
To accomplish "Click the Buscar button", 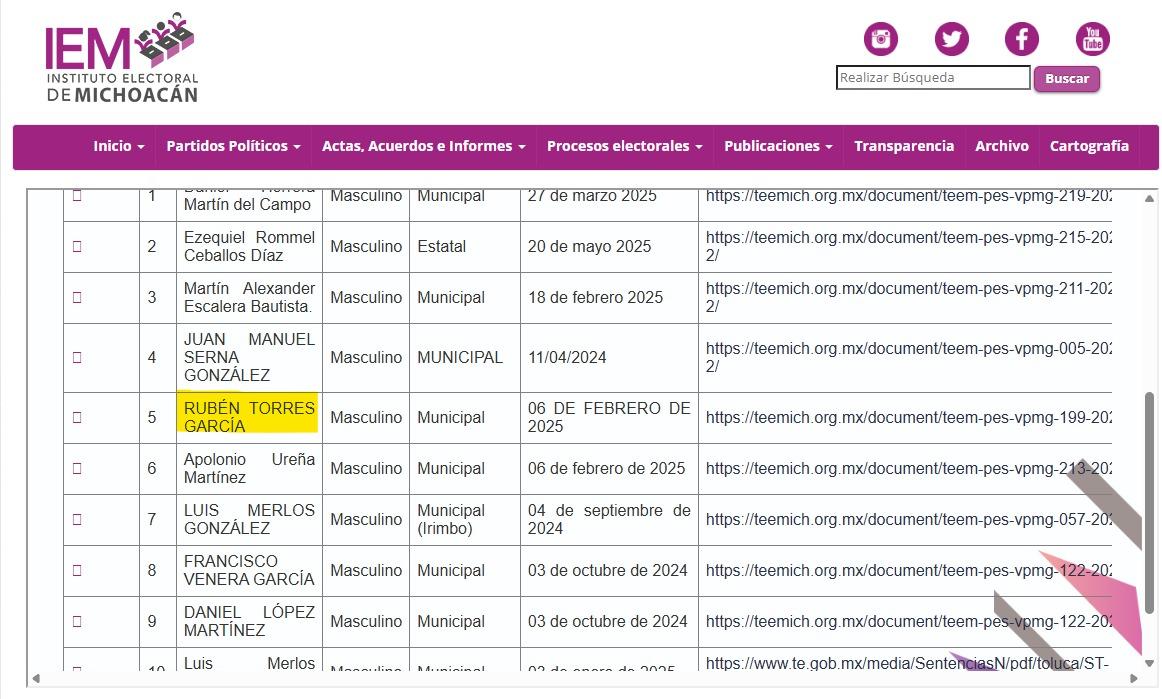I will (1066, 79).
